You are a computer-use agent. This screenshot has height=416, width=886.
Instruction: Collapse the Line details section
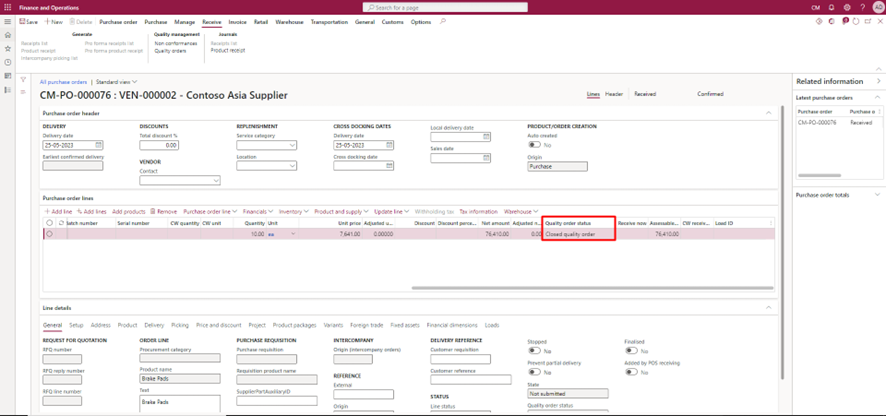[x=768, y=307]
